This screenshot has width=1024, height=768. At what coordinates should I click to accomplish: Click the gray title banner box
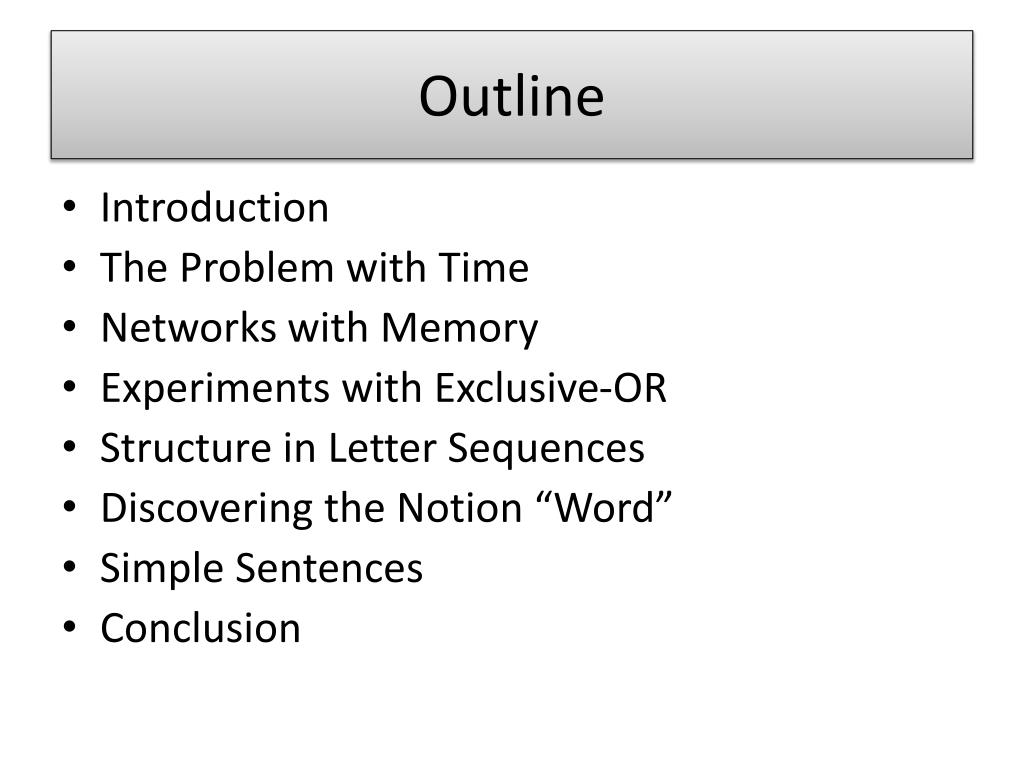(511, 95)
